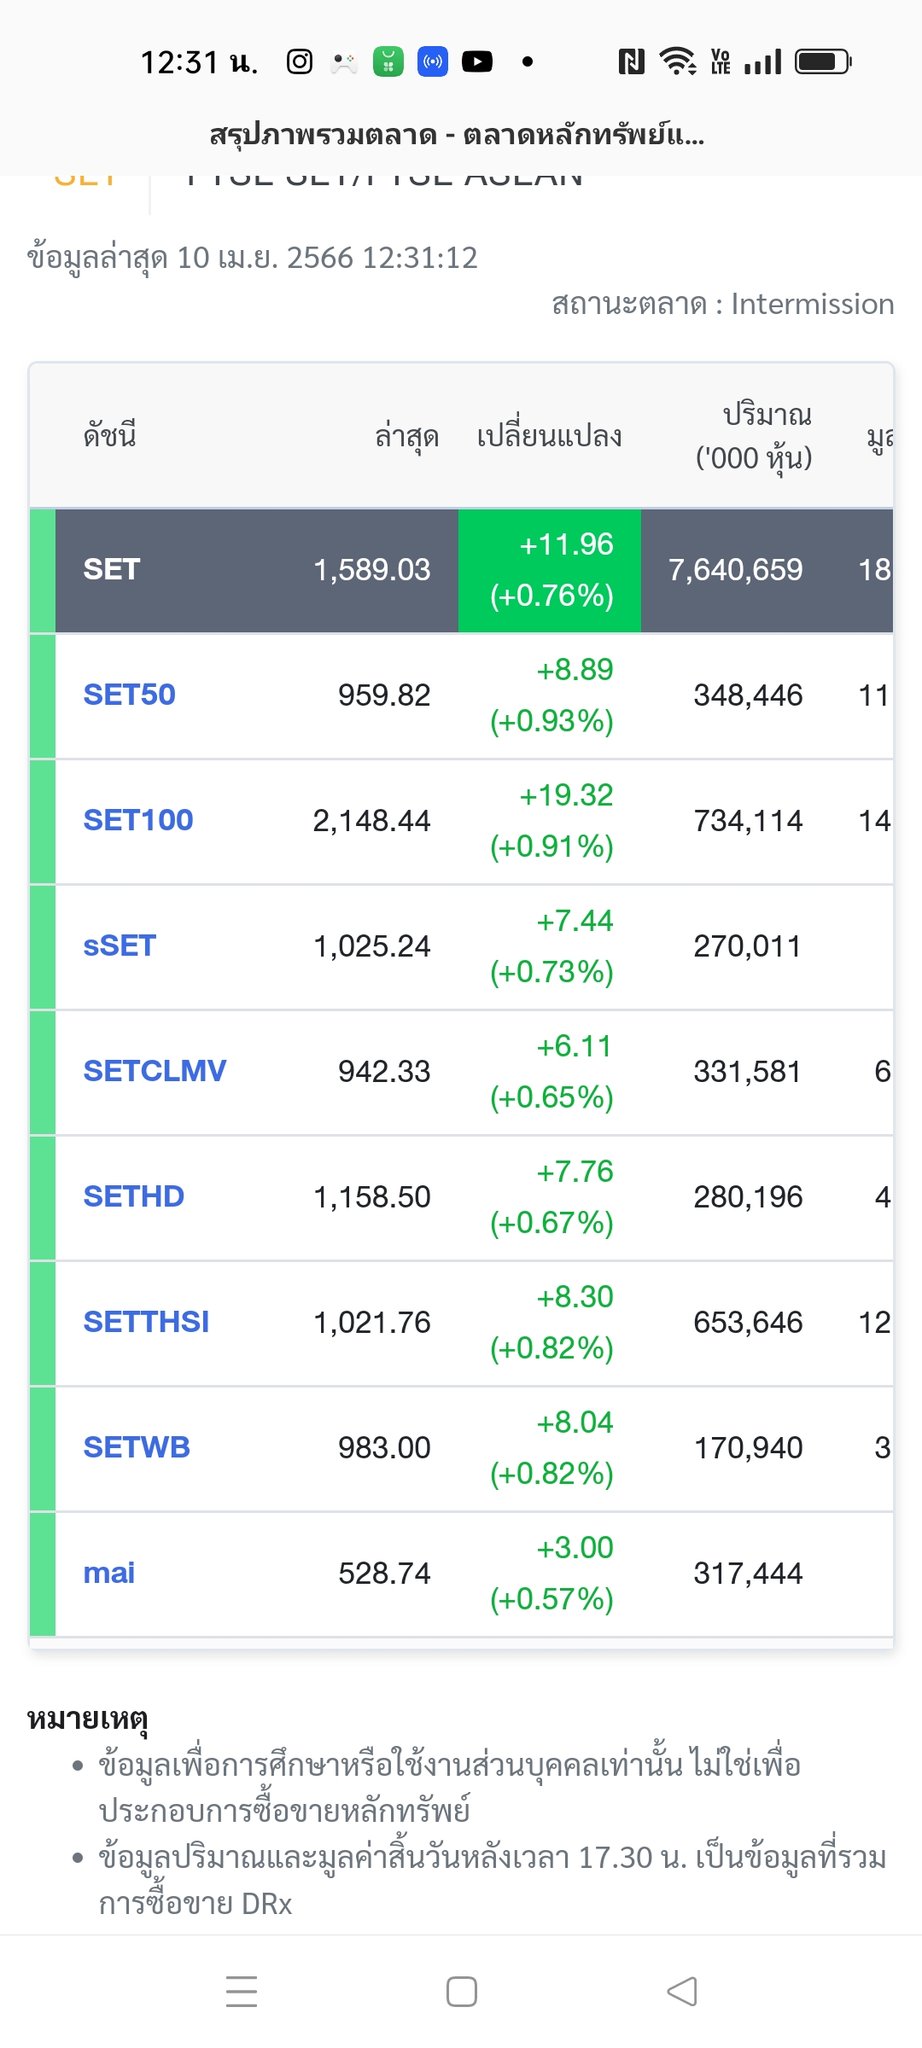Click SETHD last value 1,158.50
Viewport: 922px width, 2048px height.
[x=372, y=1197]
